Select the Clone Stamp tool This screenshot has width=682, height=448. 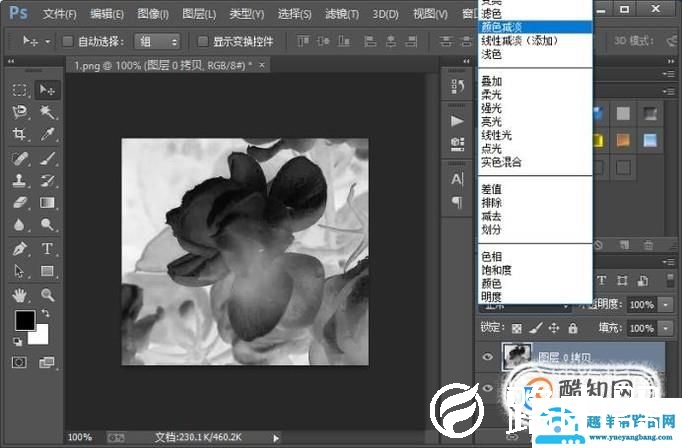click(20, 181)
